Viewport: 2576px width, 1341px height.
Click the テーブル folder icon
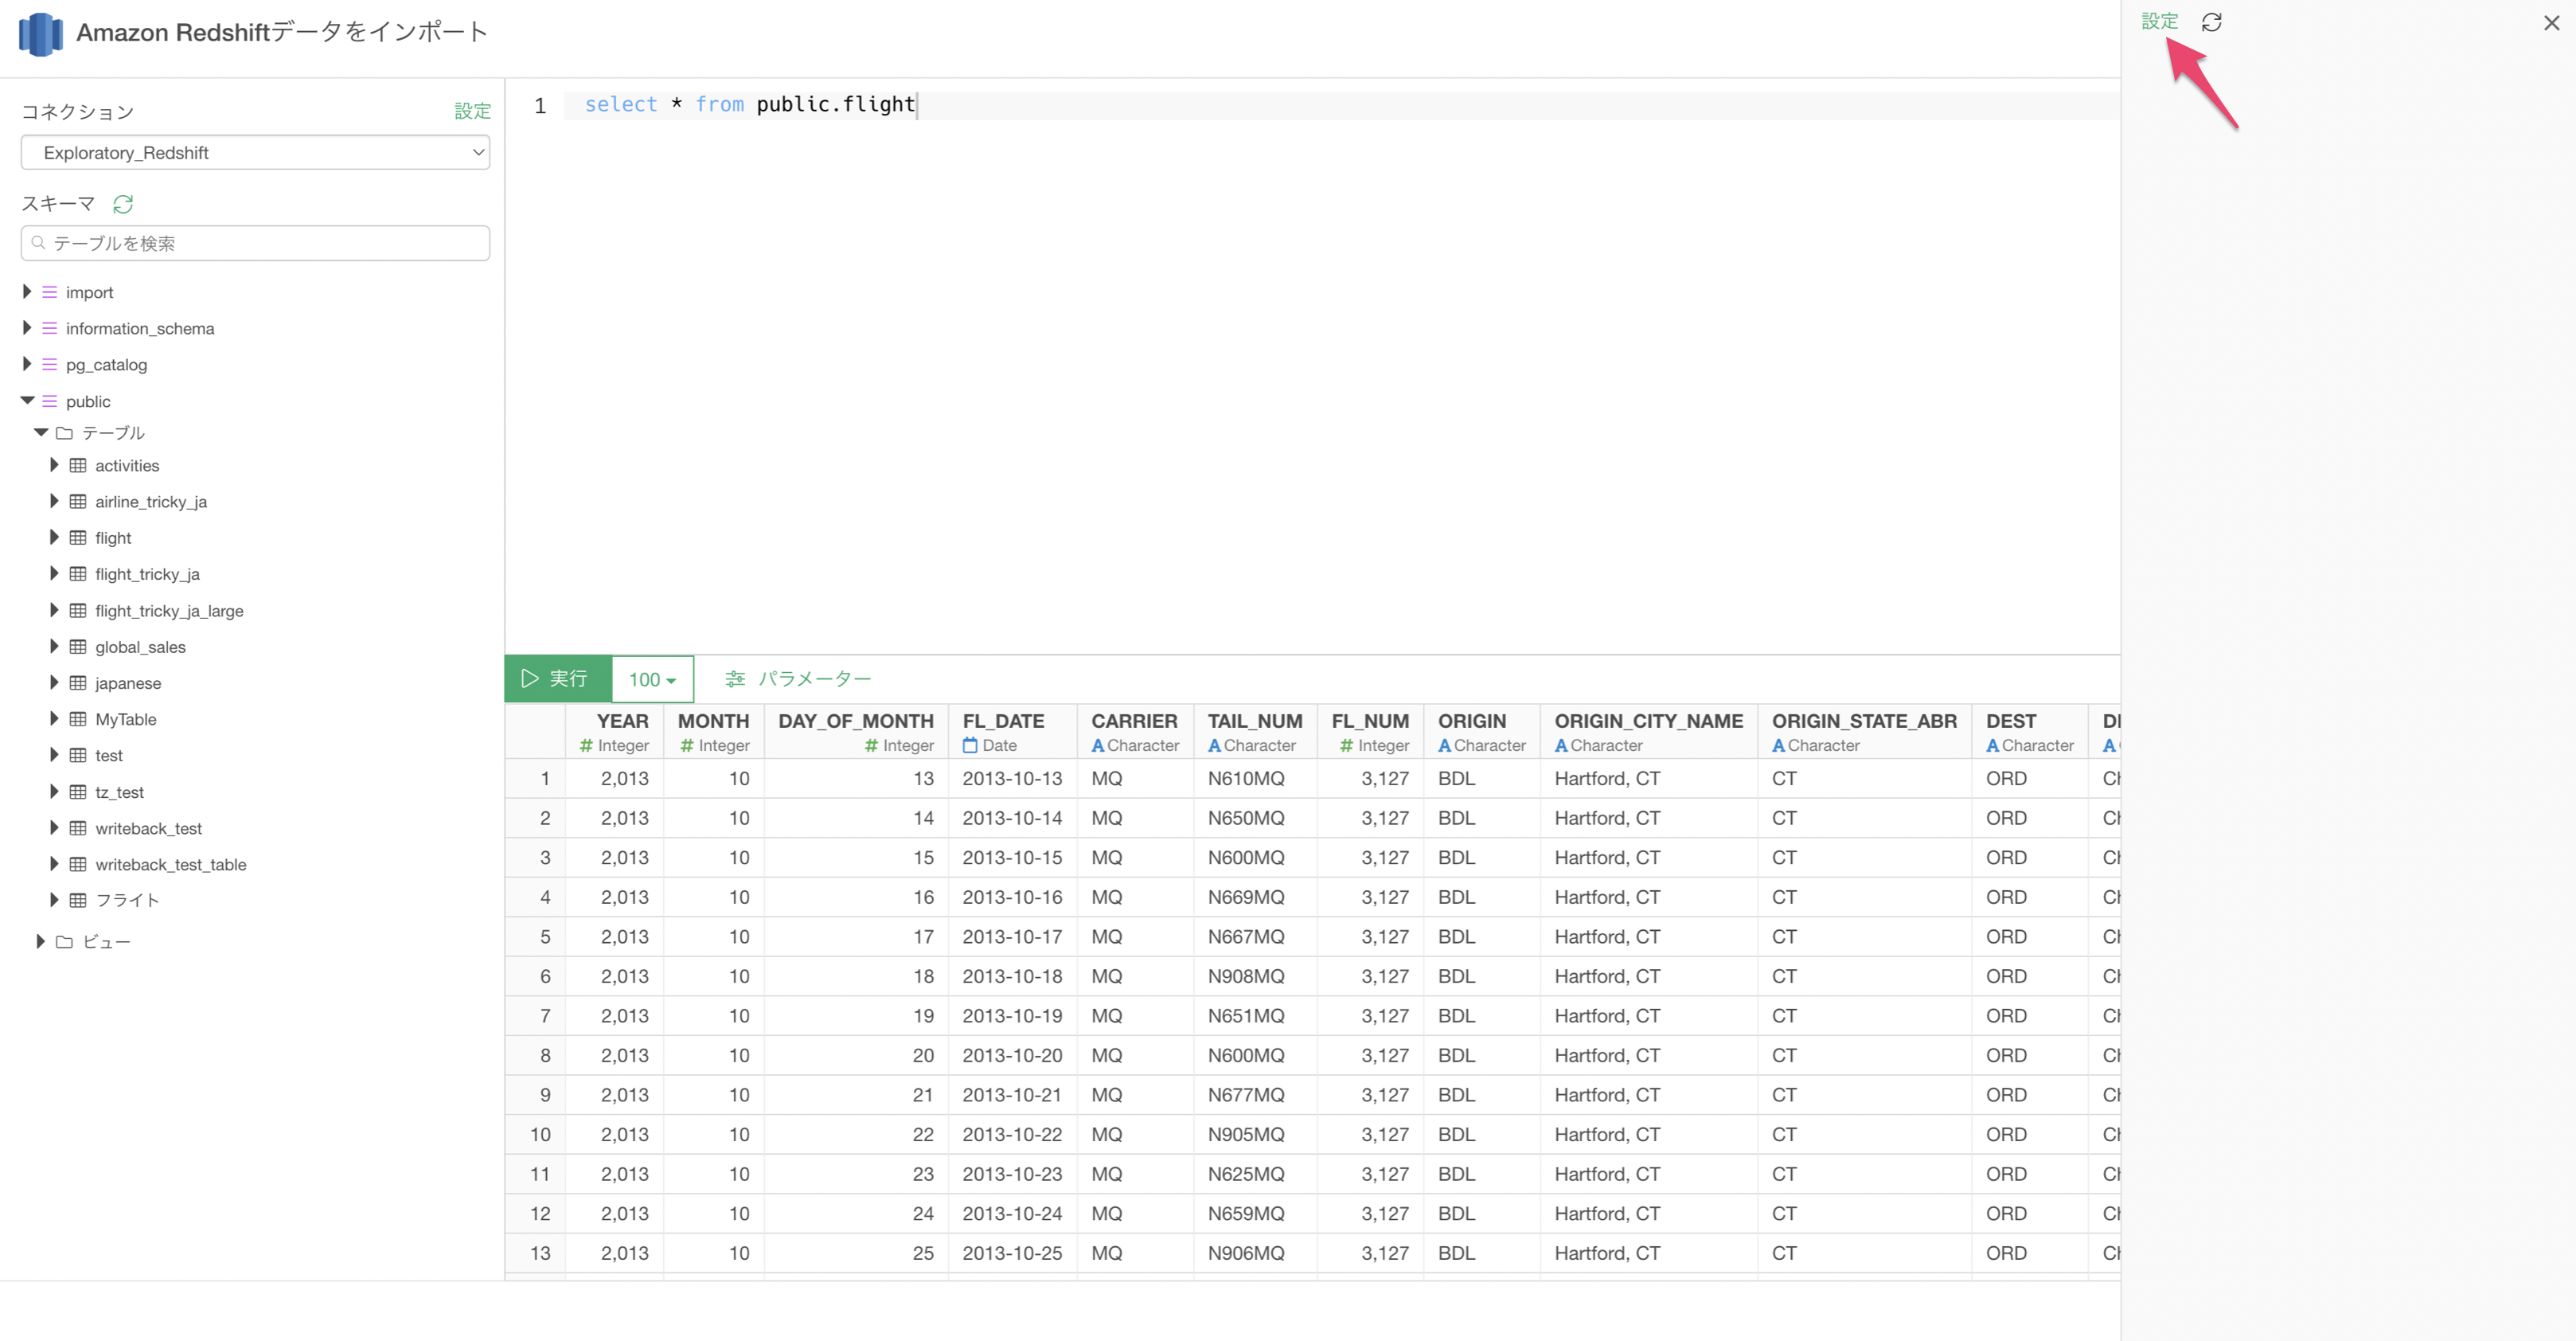[64, 433]
